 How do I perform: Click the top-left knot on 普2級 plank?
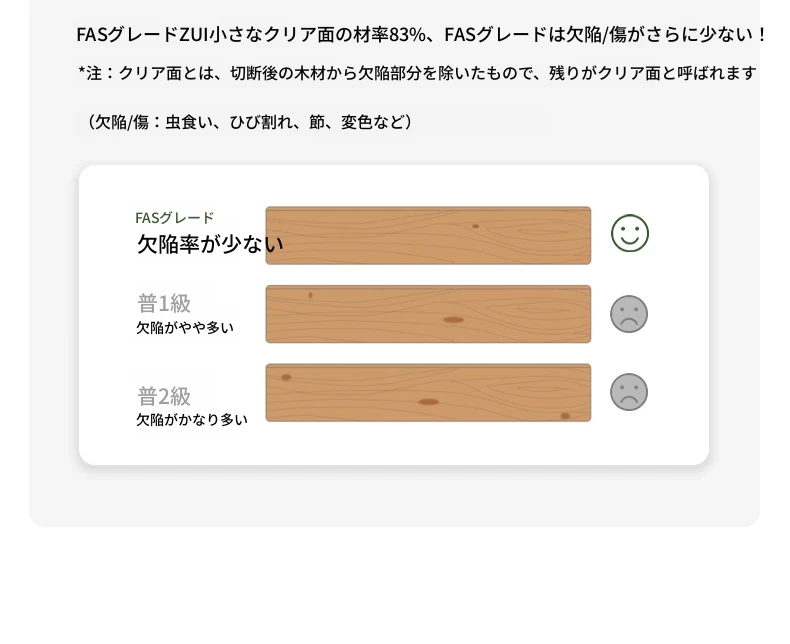coord(286,377)
